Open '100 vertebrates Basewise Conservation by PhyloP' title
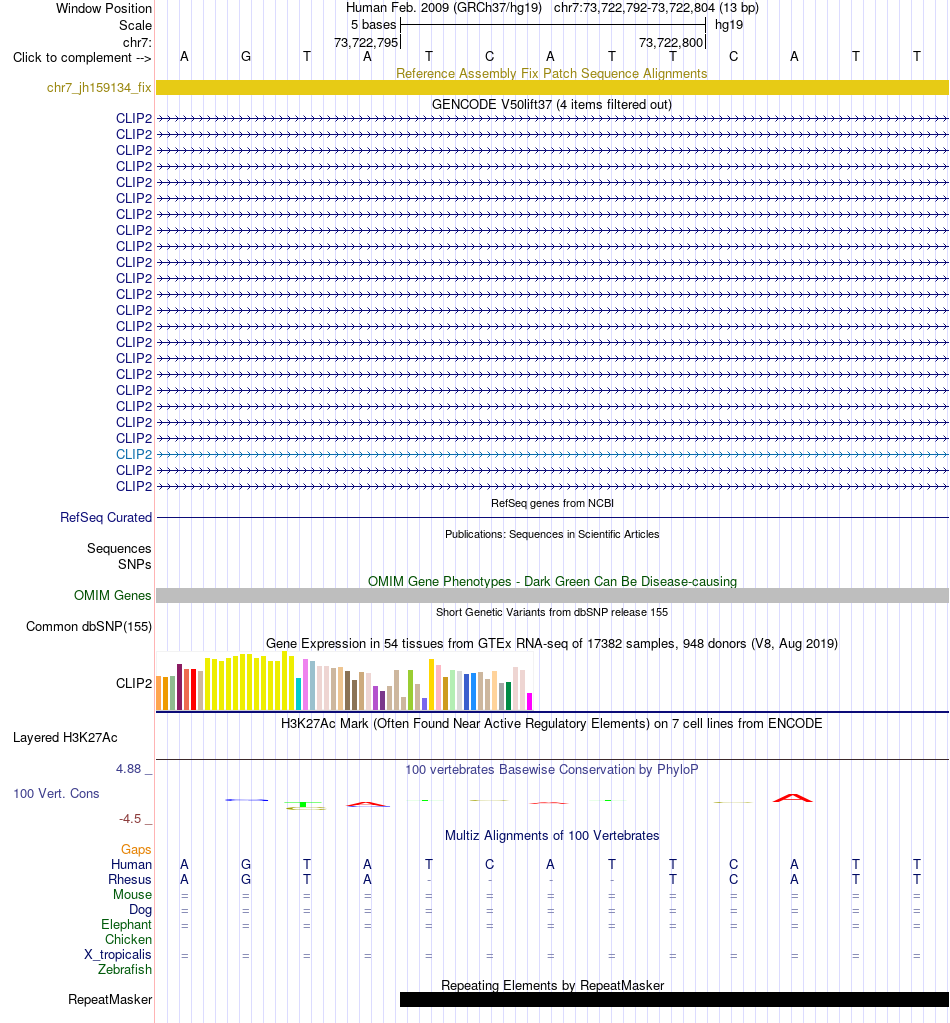 [552, 770]
